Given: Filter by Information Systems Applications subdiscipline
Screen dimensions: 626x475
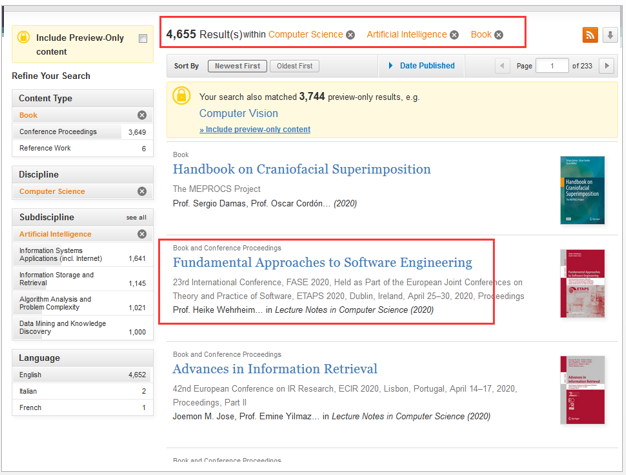Looking at the screenshot, I should [x=83, y=254].
